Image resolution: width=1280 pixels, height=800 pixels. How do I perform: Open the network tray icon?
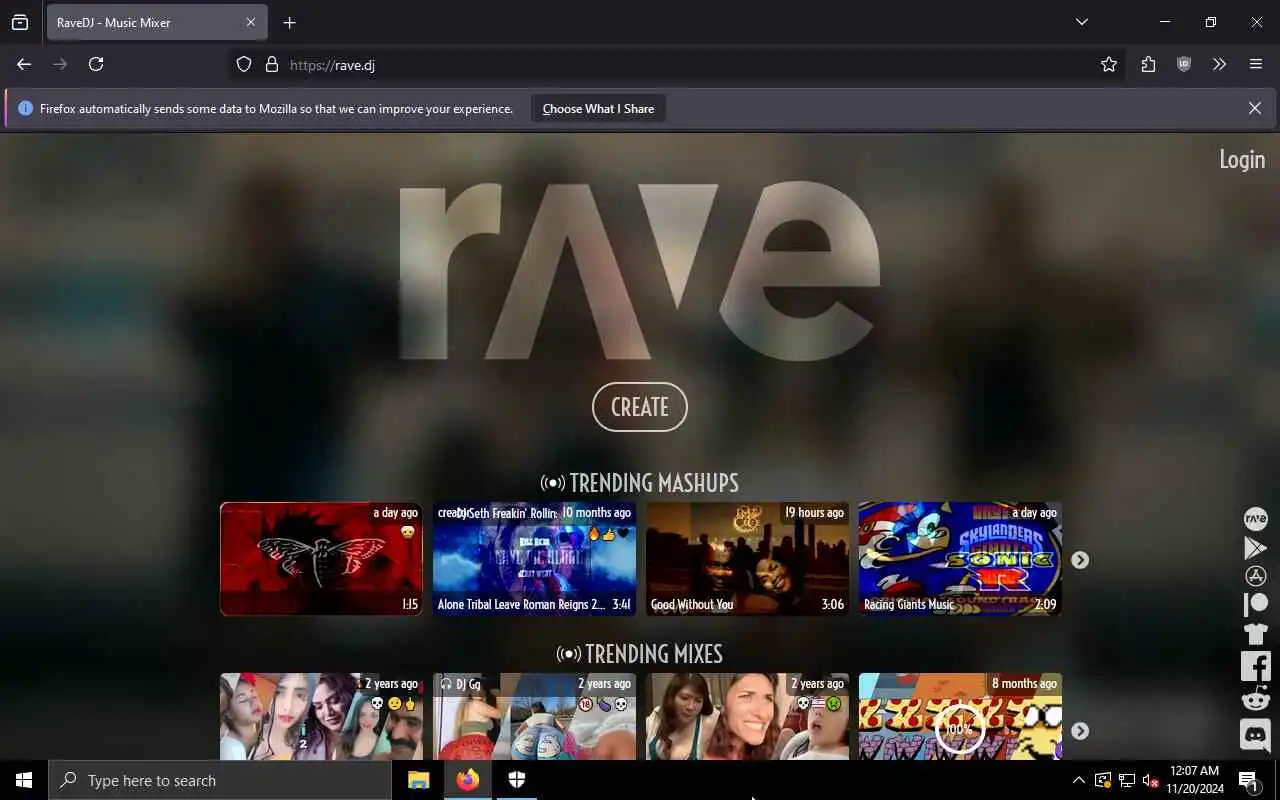click(1126, 780)
